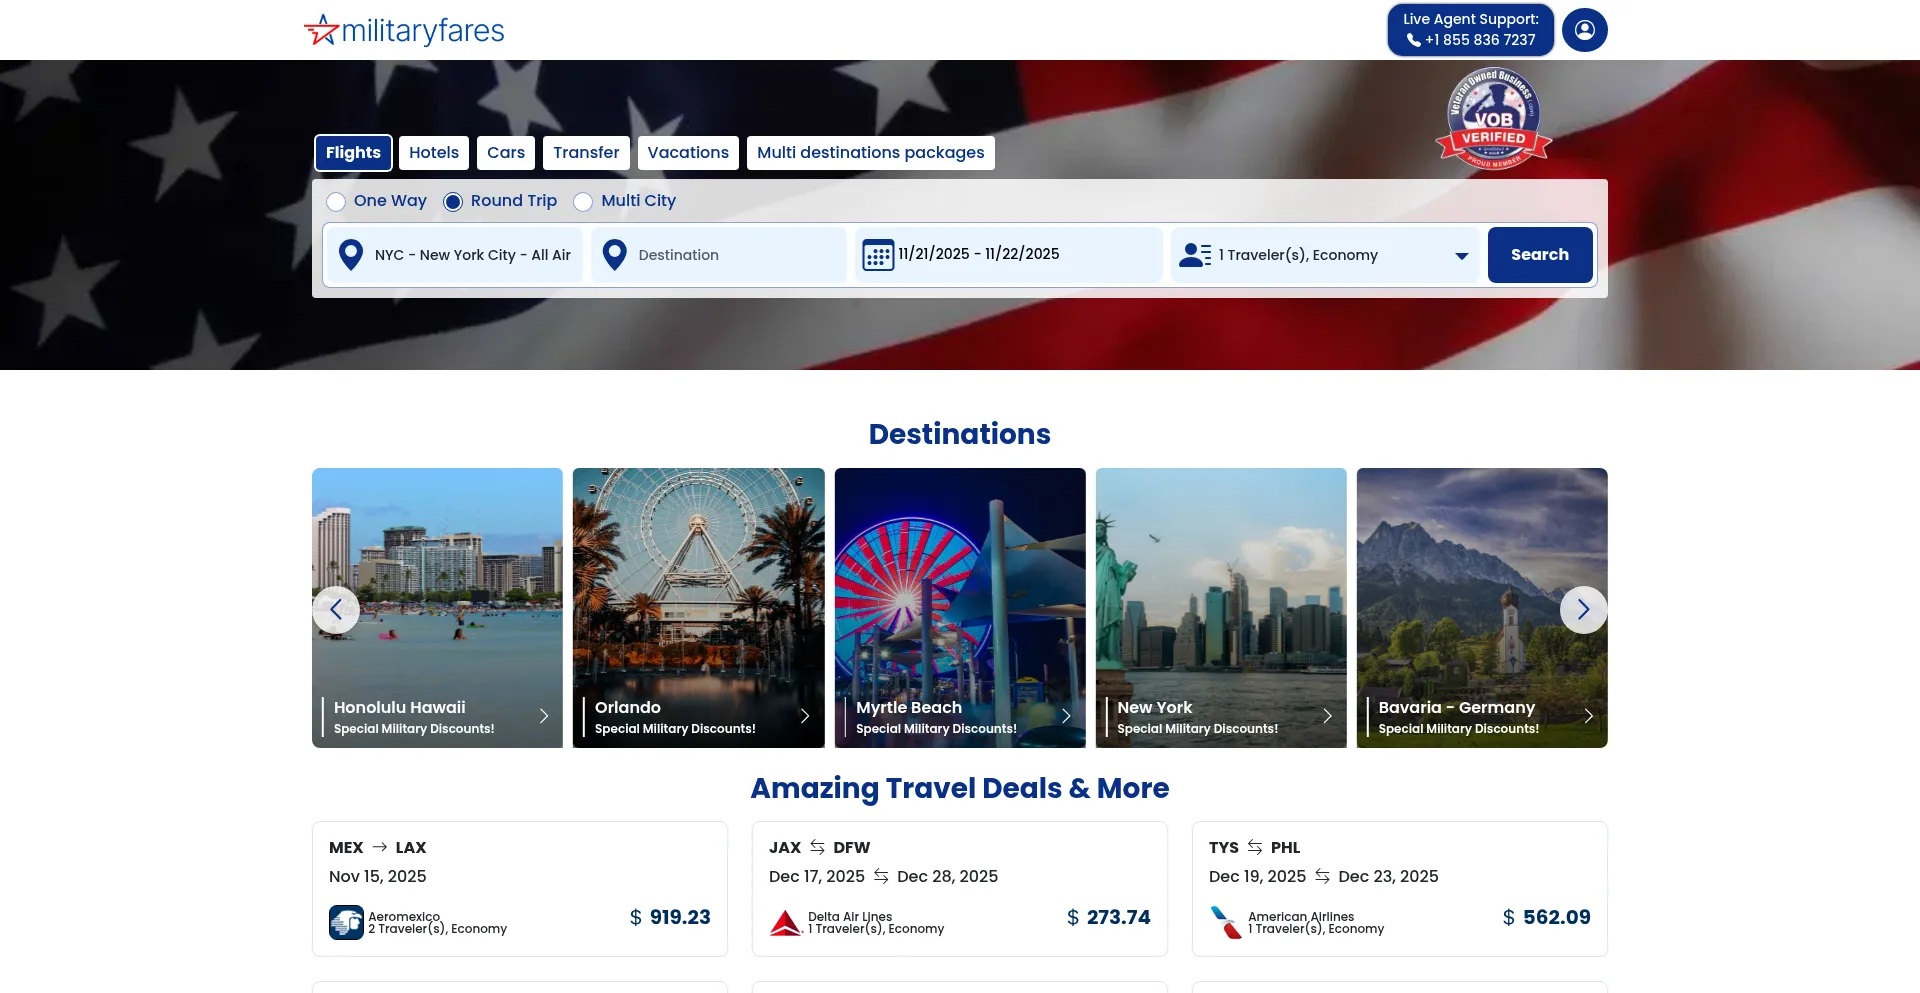This screenshot has width=1920, height=993.
Task: Select the Round Trip radio button
Action: click(x=453, y=202)
